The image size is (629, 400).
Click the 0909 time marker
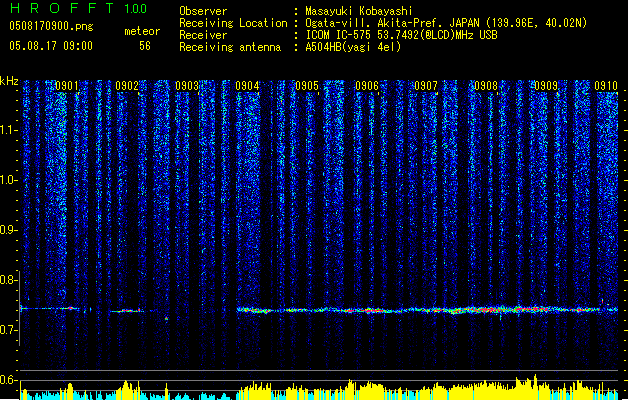coord(546,86)
